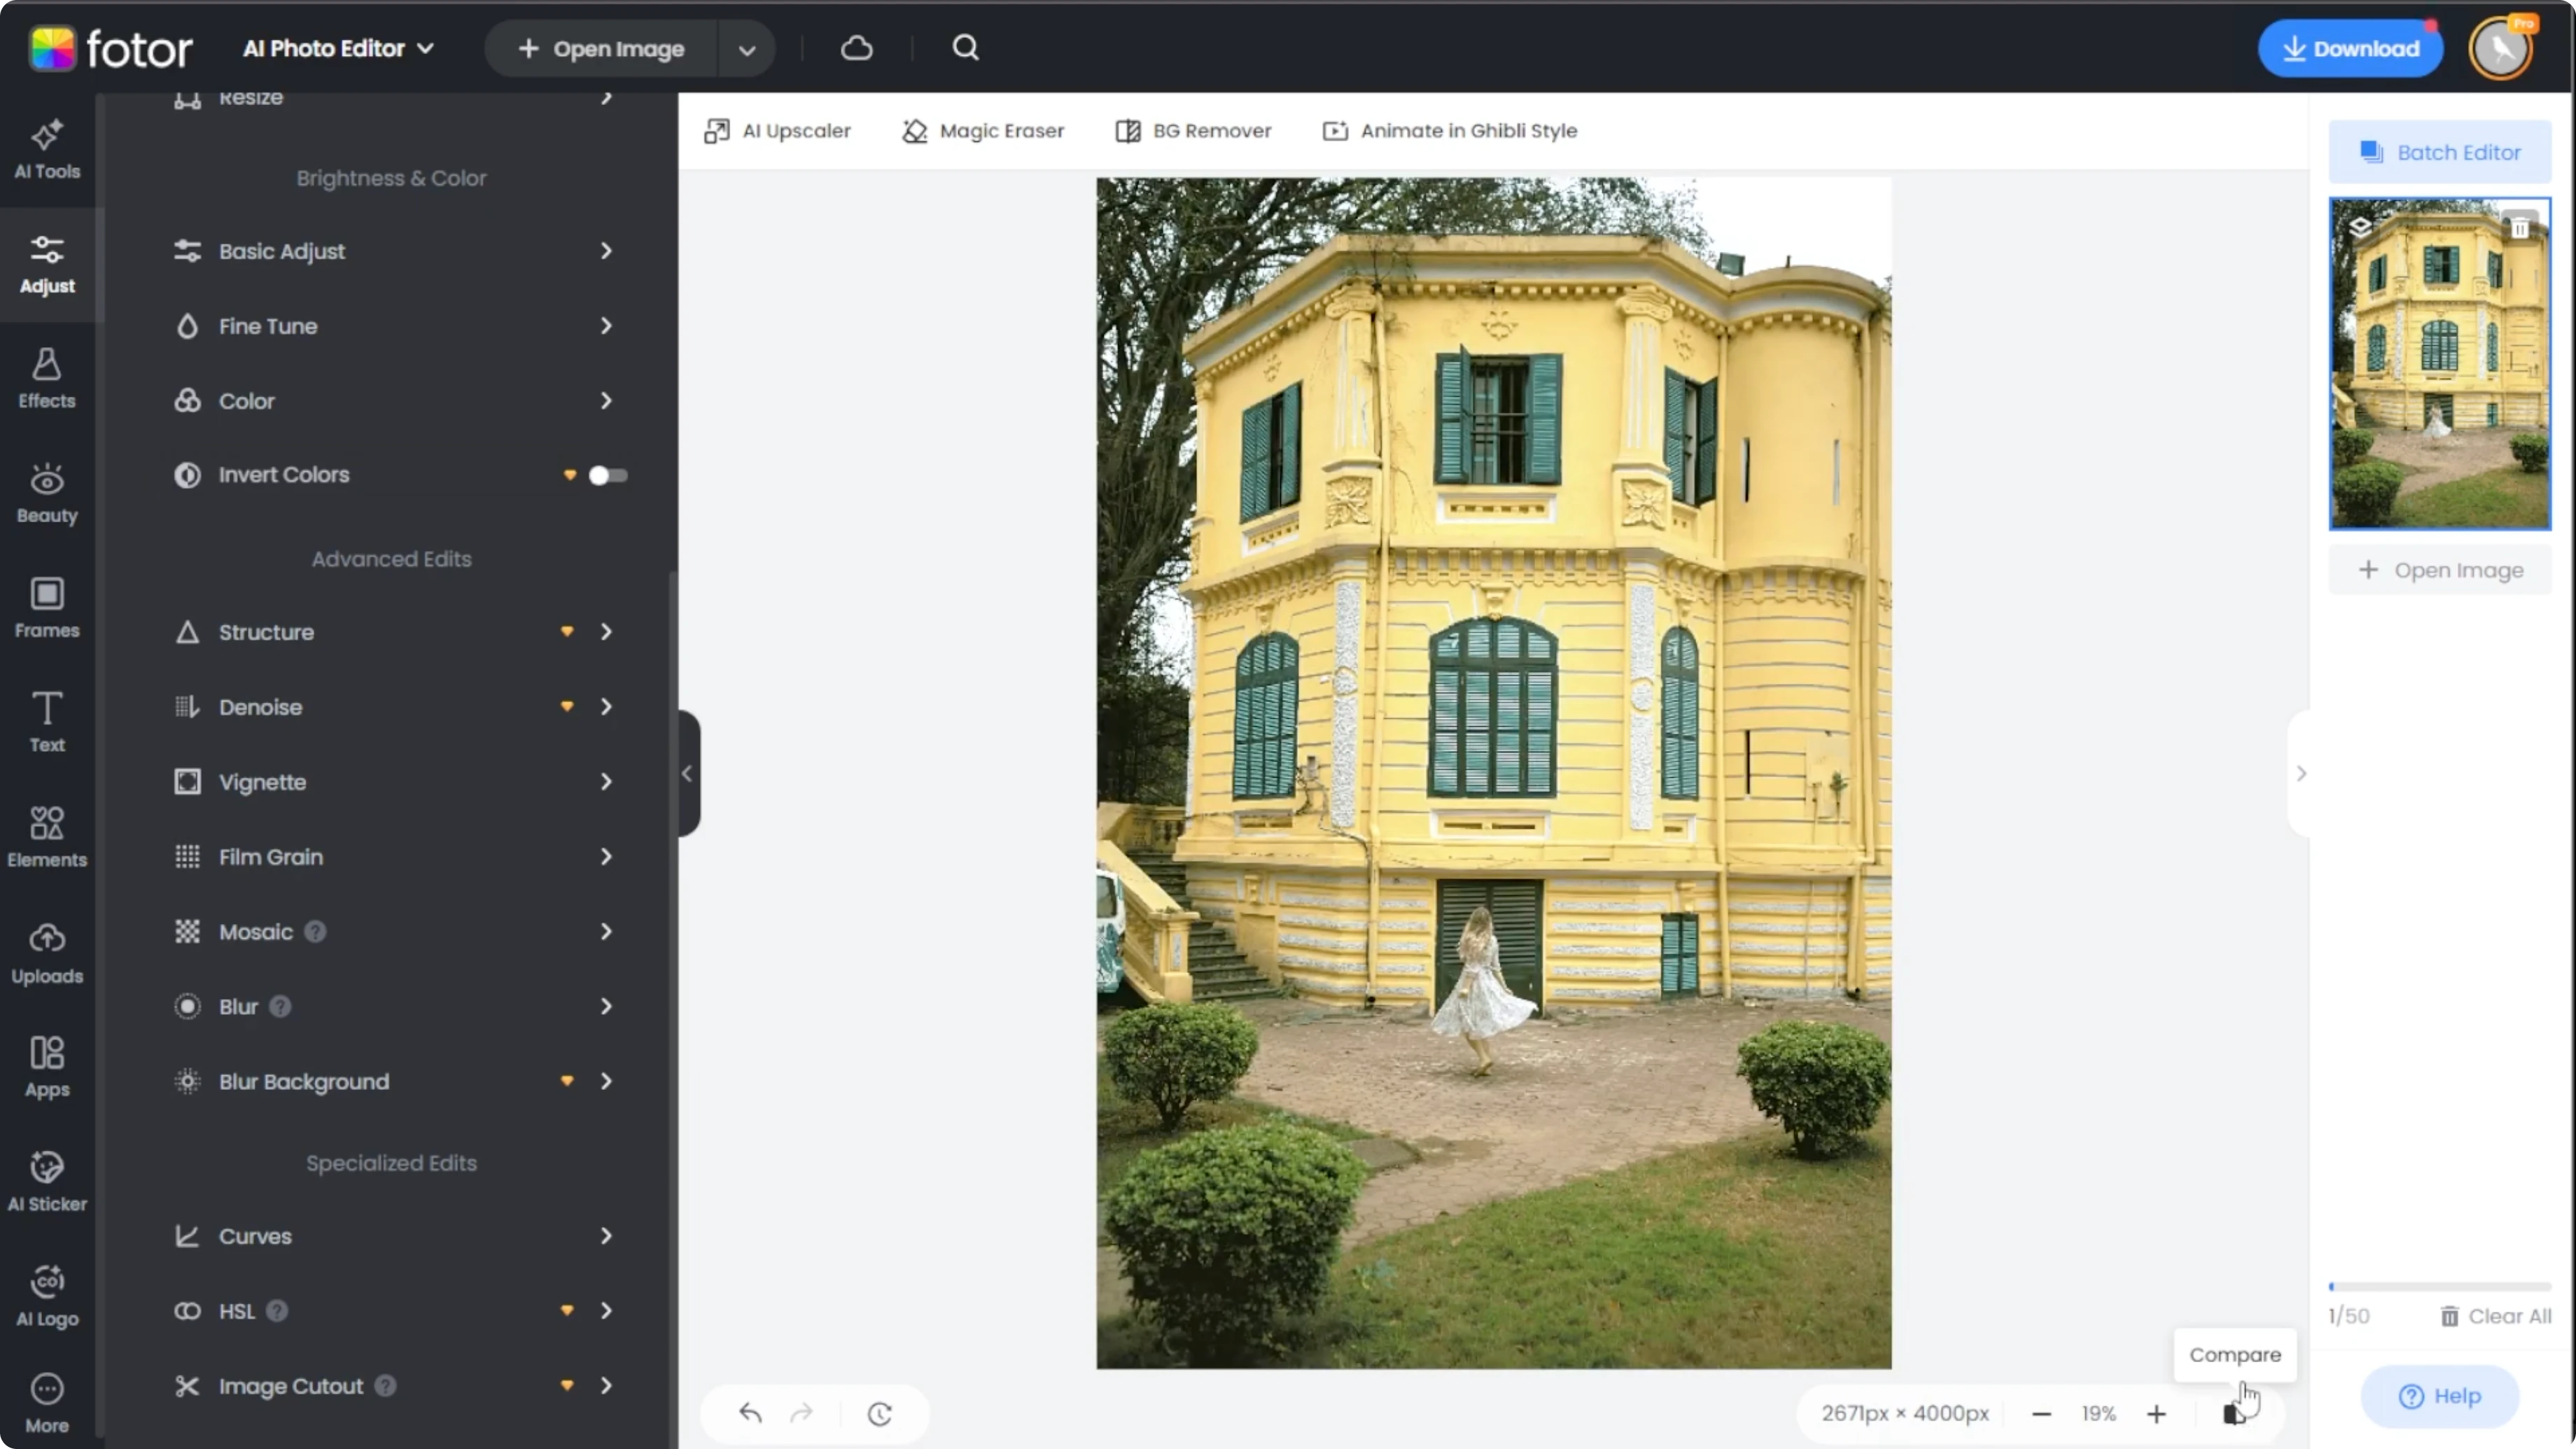
Task: Expand the Film Grain section
Action: coord(392,857)
